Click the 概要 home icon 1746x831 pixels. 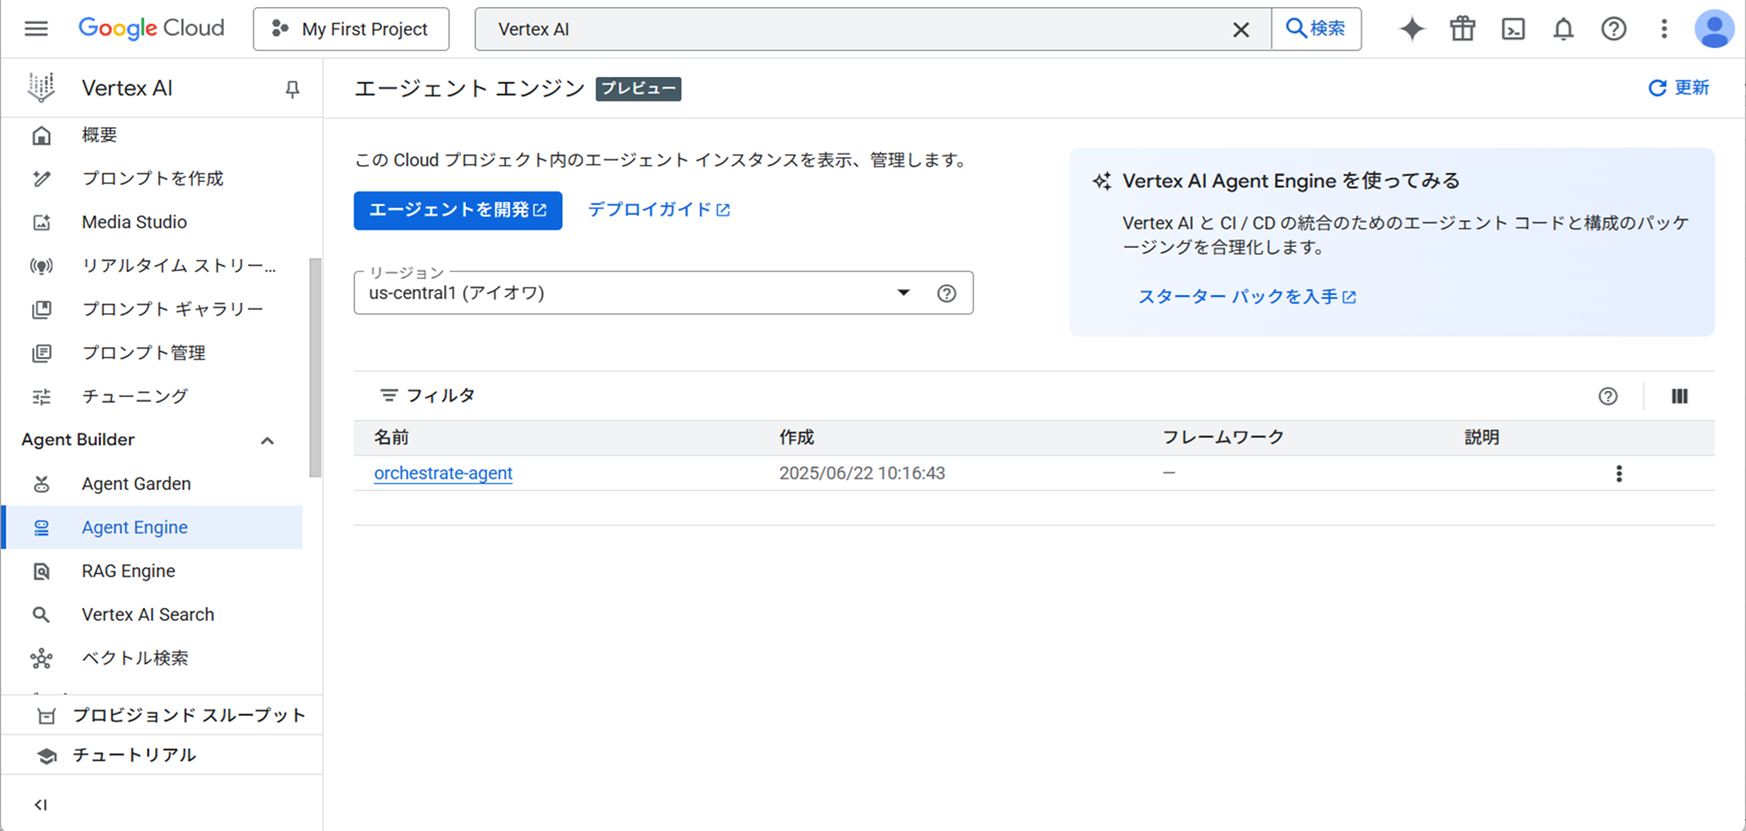tap(41, 135)
